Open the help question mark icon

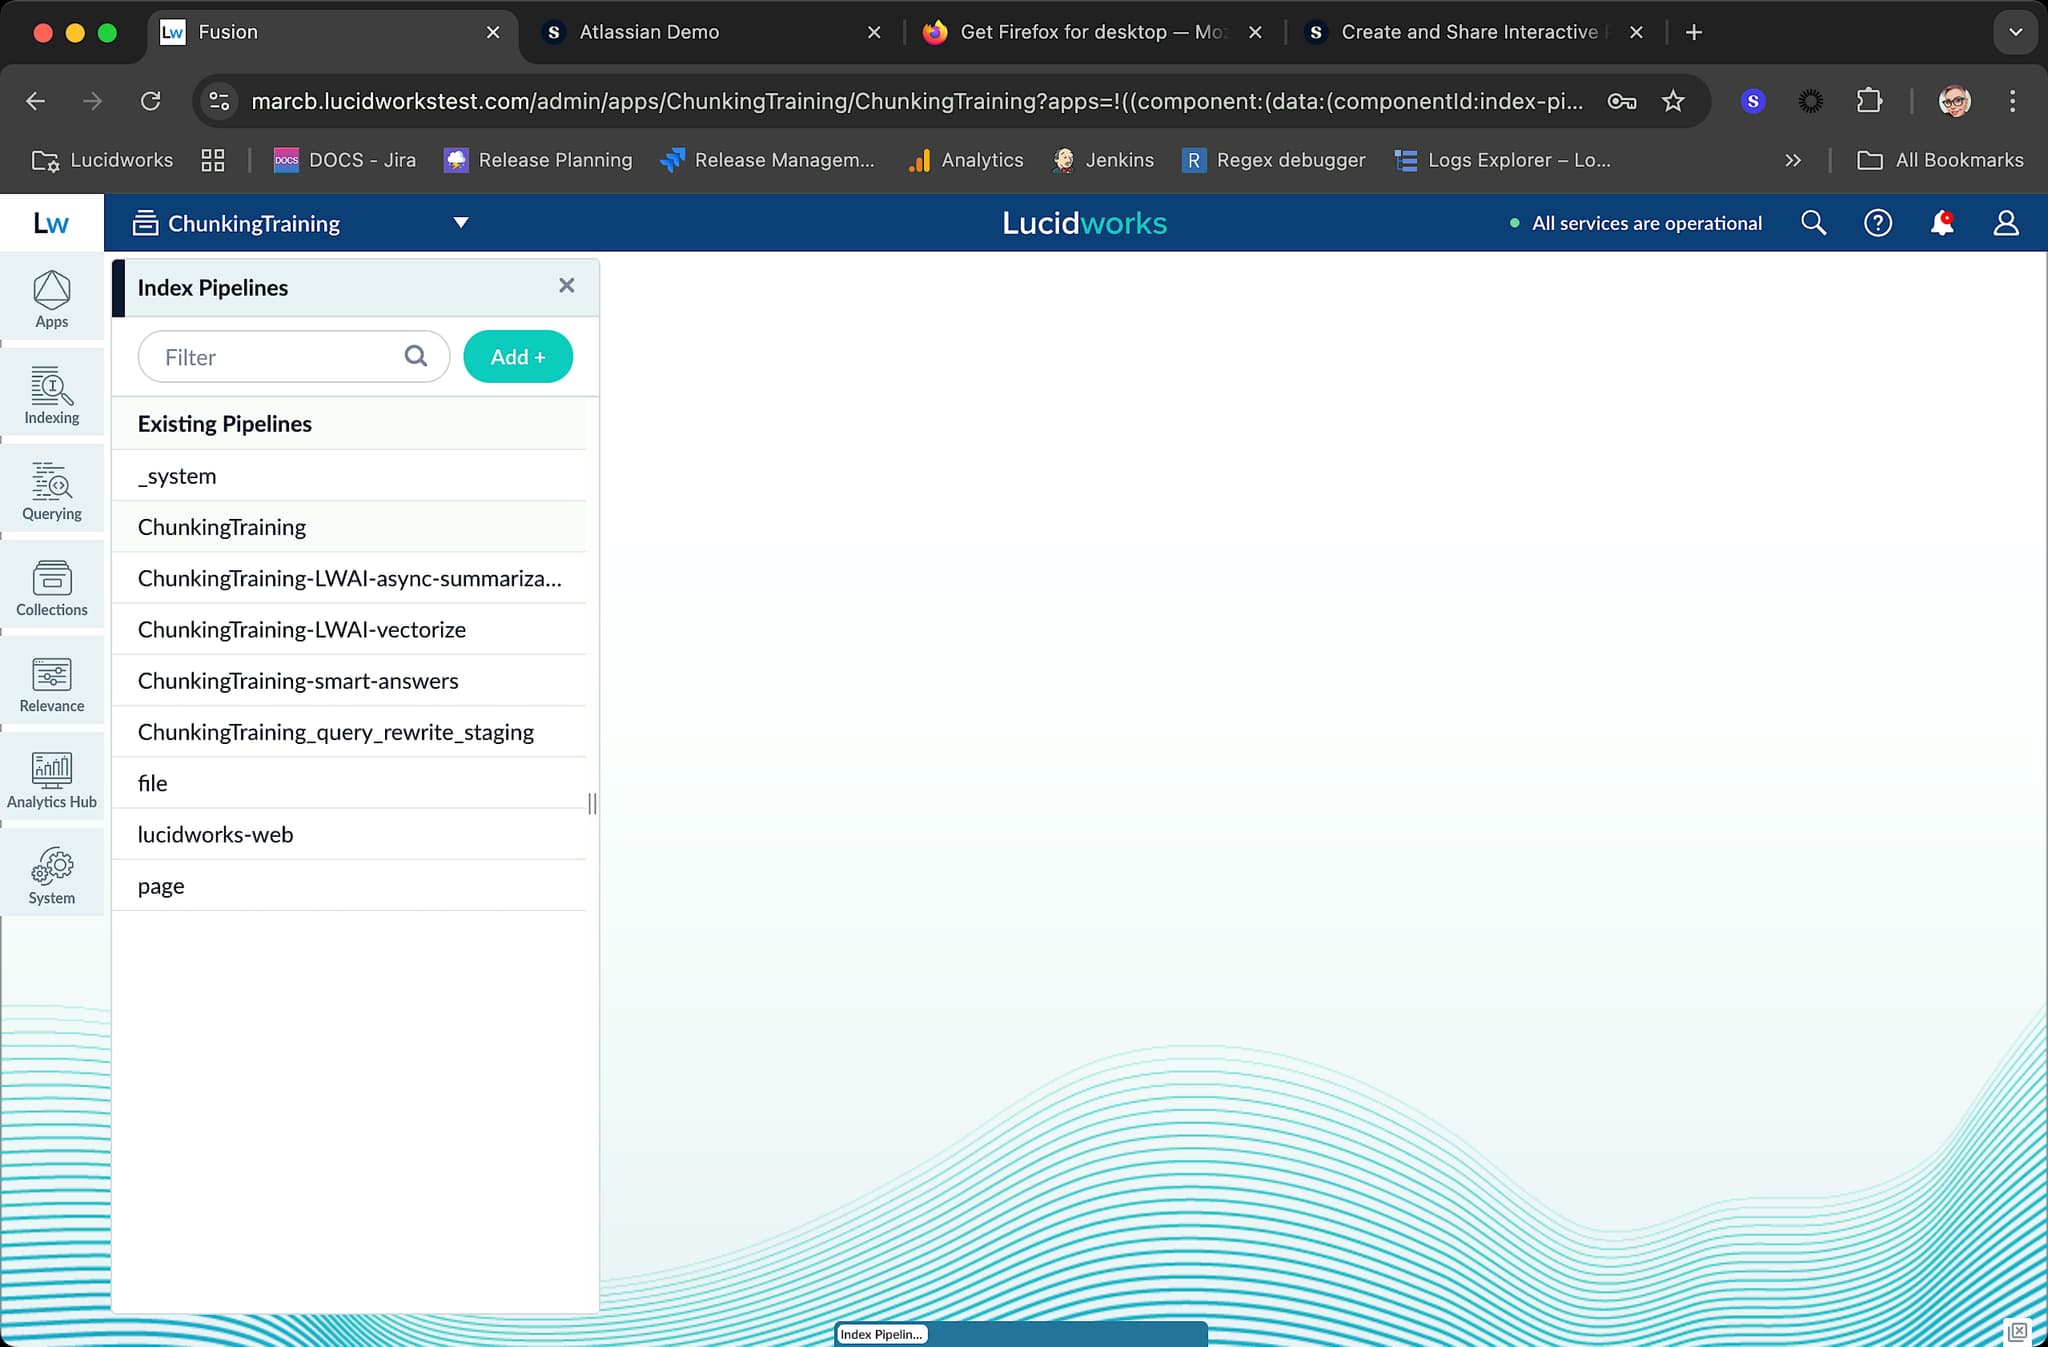click(x=1878, y=222)
